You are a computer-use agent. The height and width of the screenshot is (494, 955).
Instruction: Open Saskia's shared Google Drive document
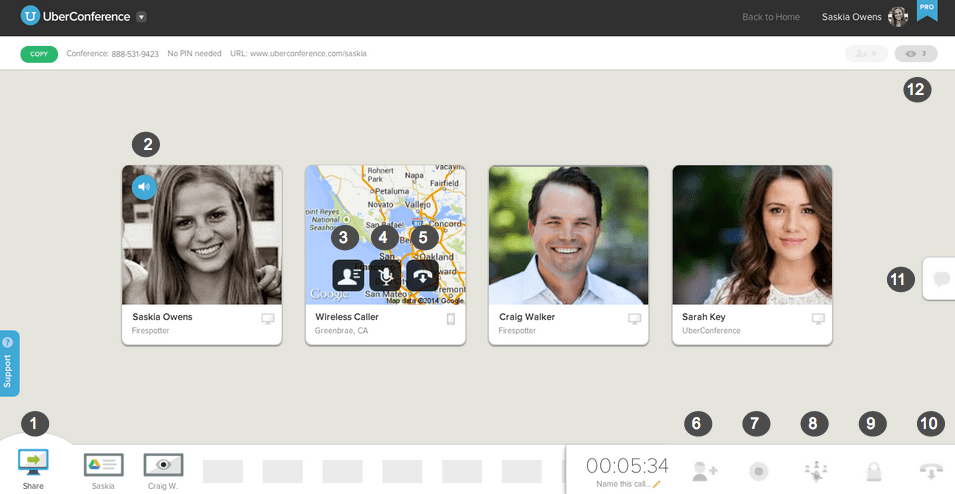tap(104, 466)
